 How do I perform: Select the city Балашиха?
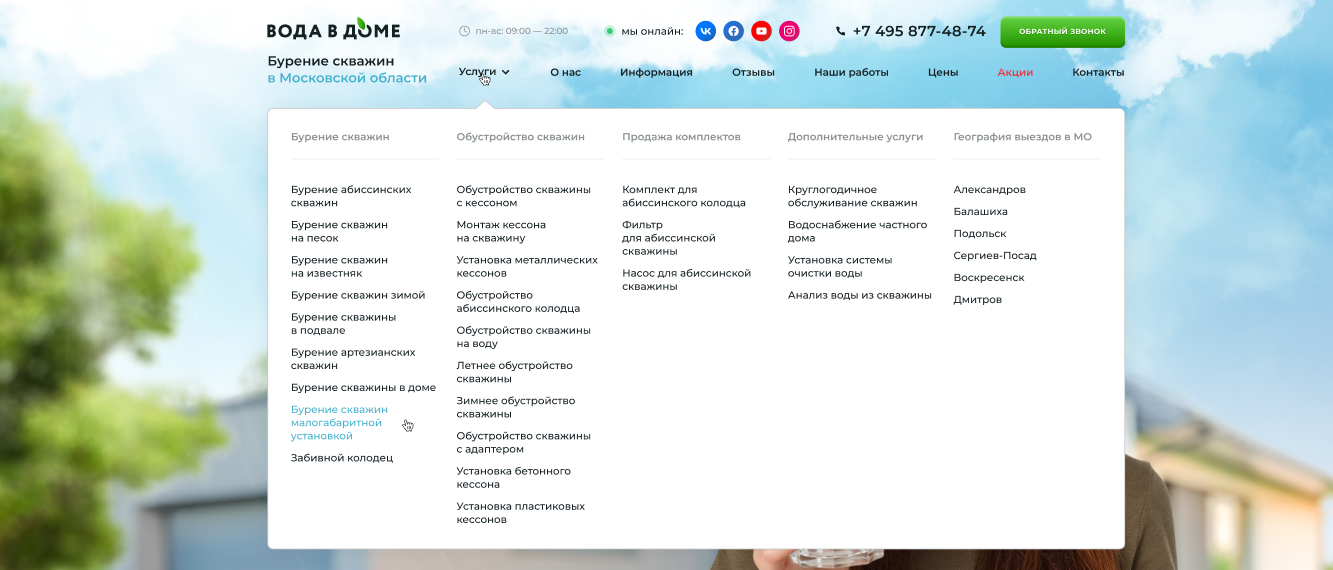point(980,212)
